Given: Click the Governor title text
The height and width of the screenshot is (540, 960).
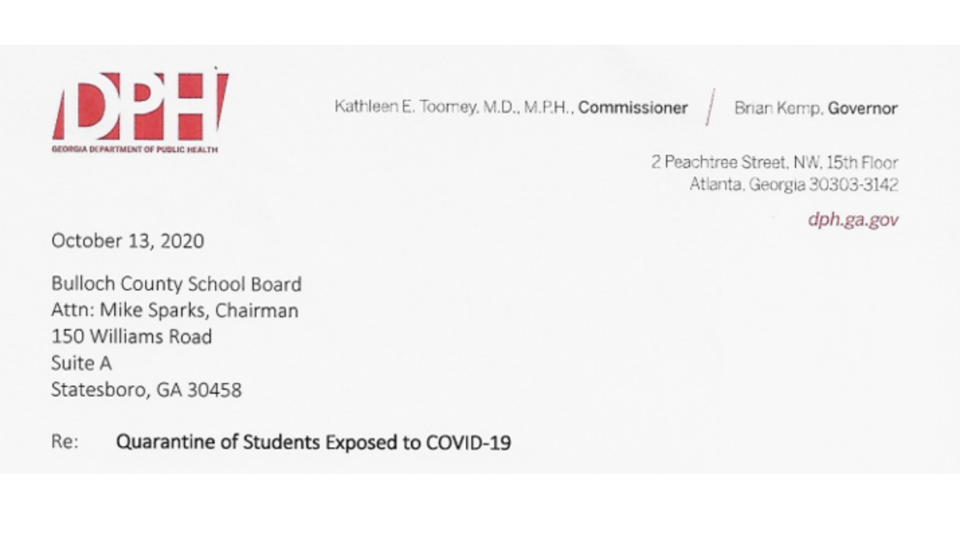Looking at the screenshot, I should [863, 108].
